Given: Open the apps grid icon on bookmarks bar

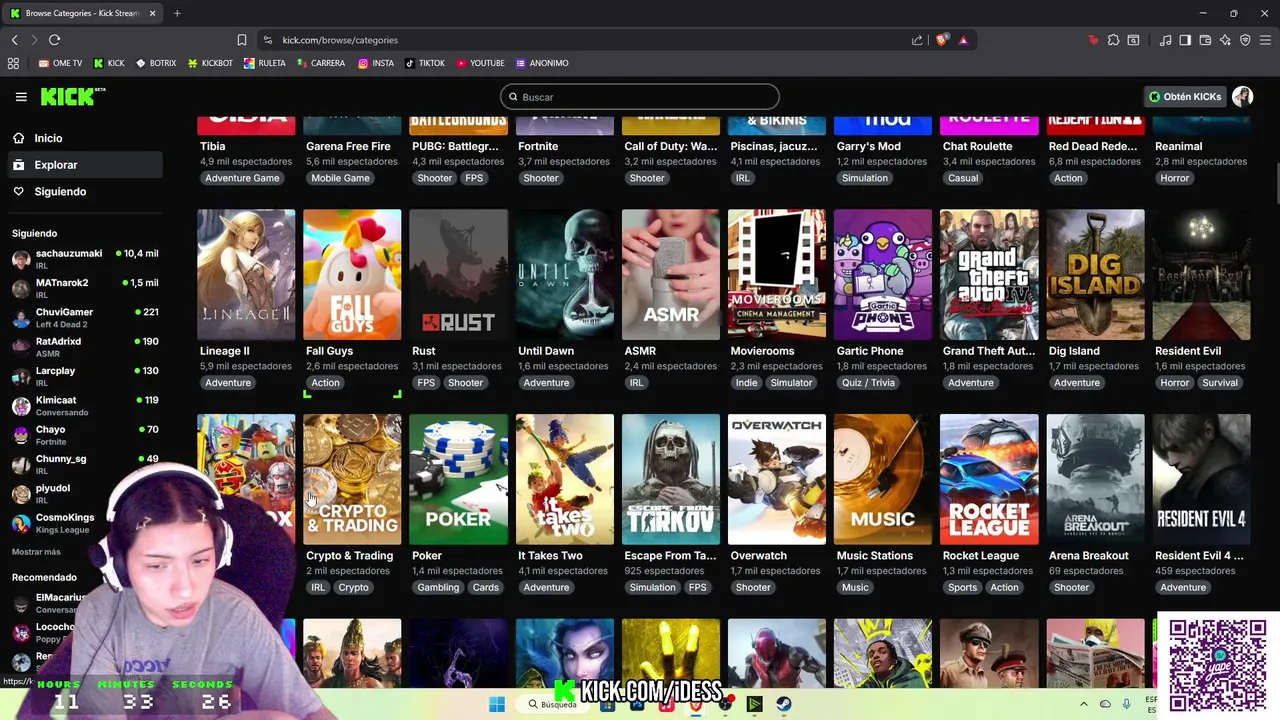Looking at the screenshot, I should point(13,63).
